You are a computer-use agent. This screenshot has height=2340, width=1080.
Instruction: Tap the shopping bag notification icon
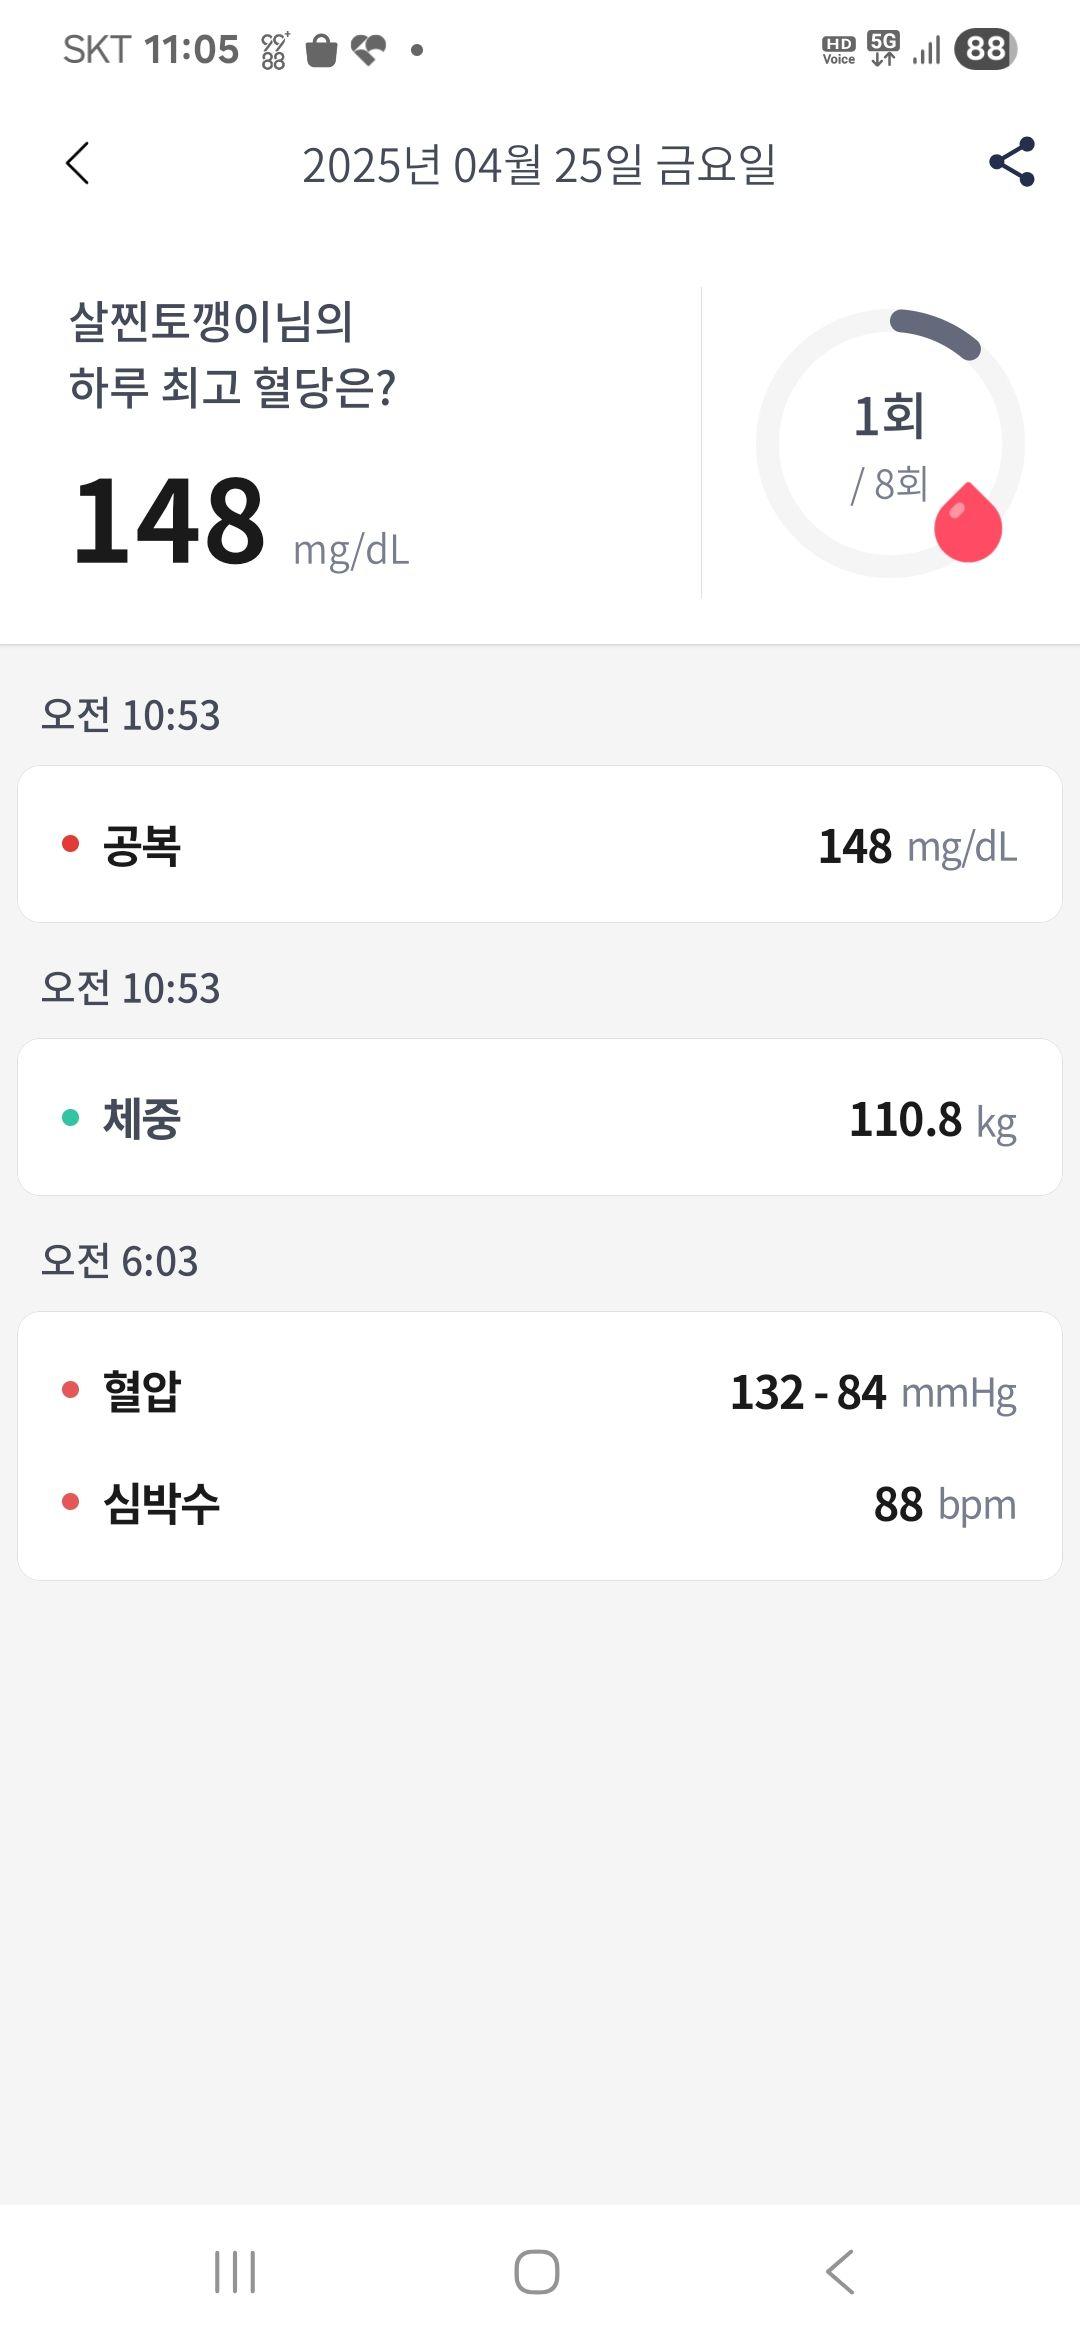click(x=321, y=49)
